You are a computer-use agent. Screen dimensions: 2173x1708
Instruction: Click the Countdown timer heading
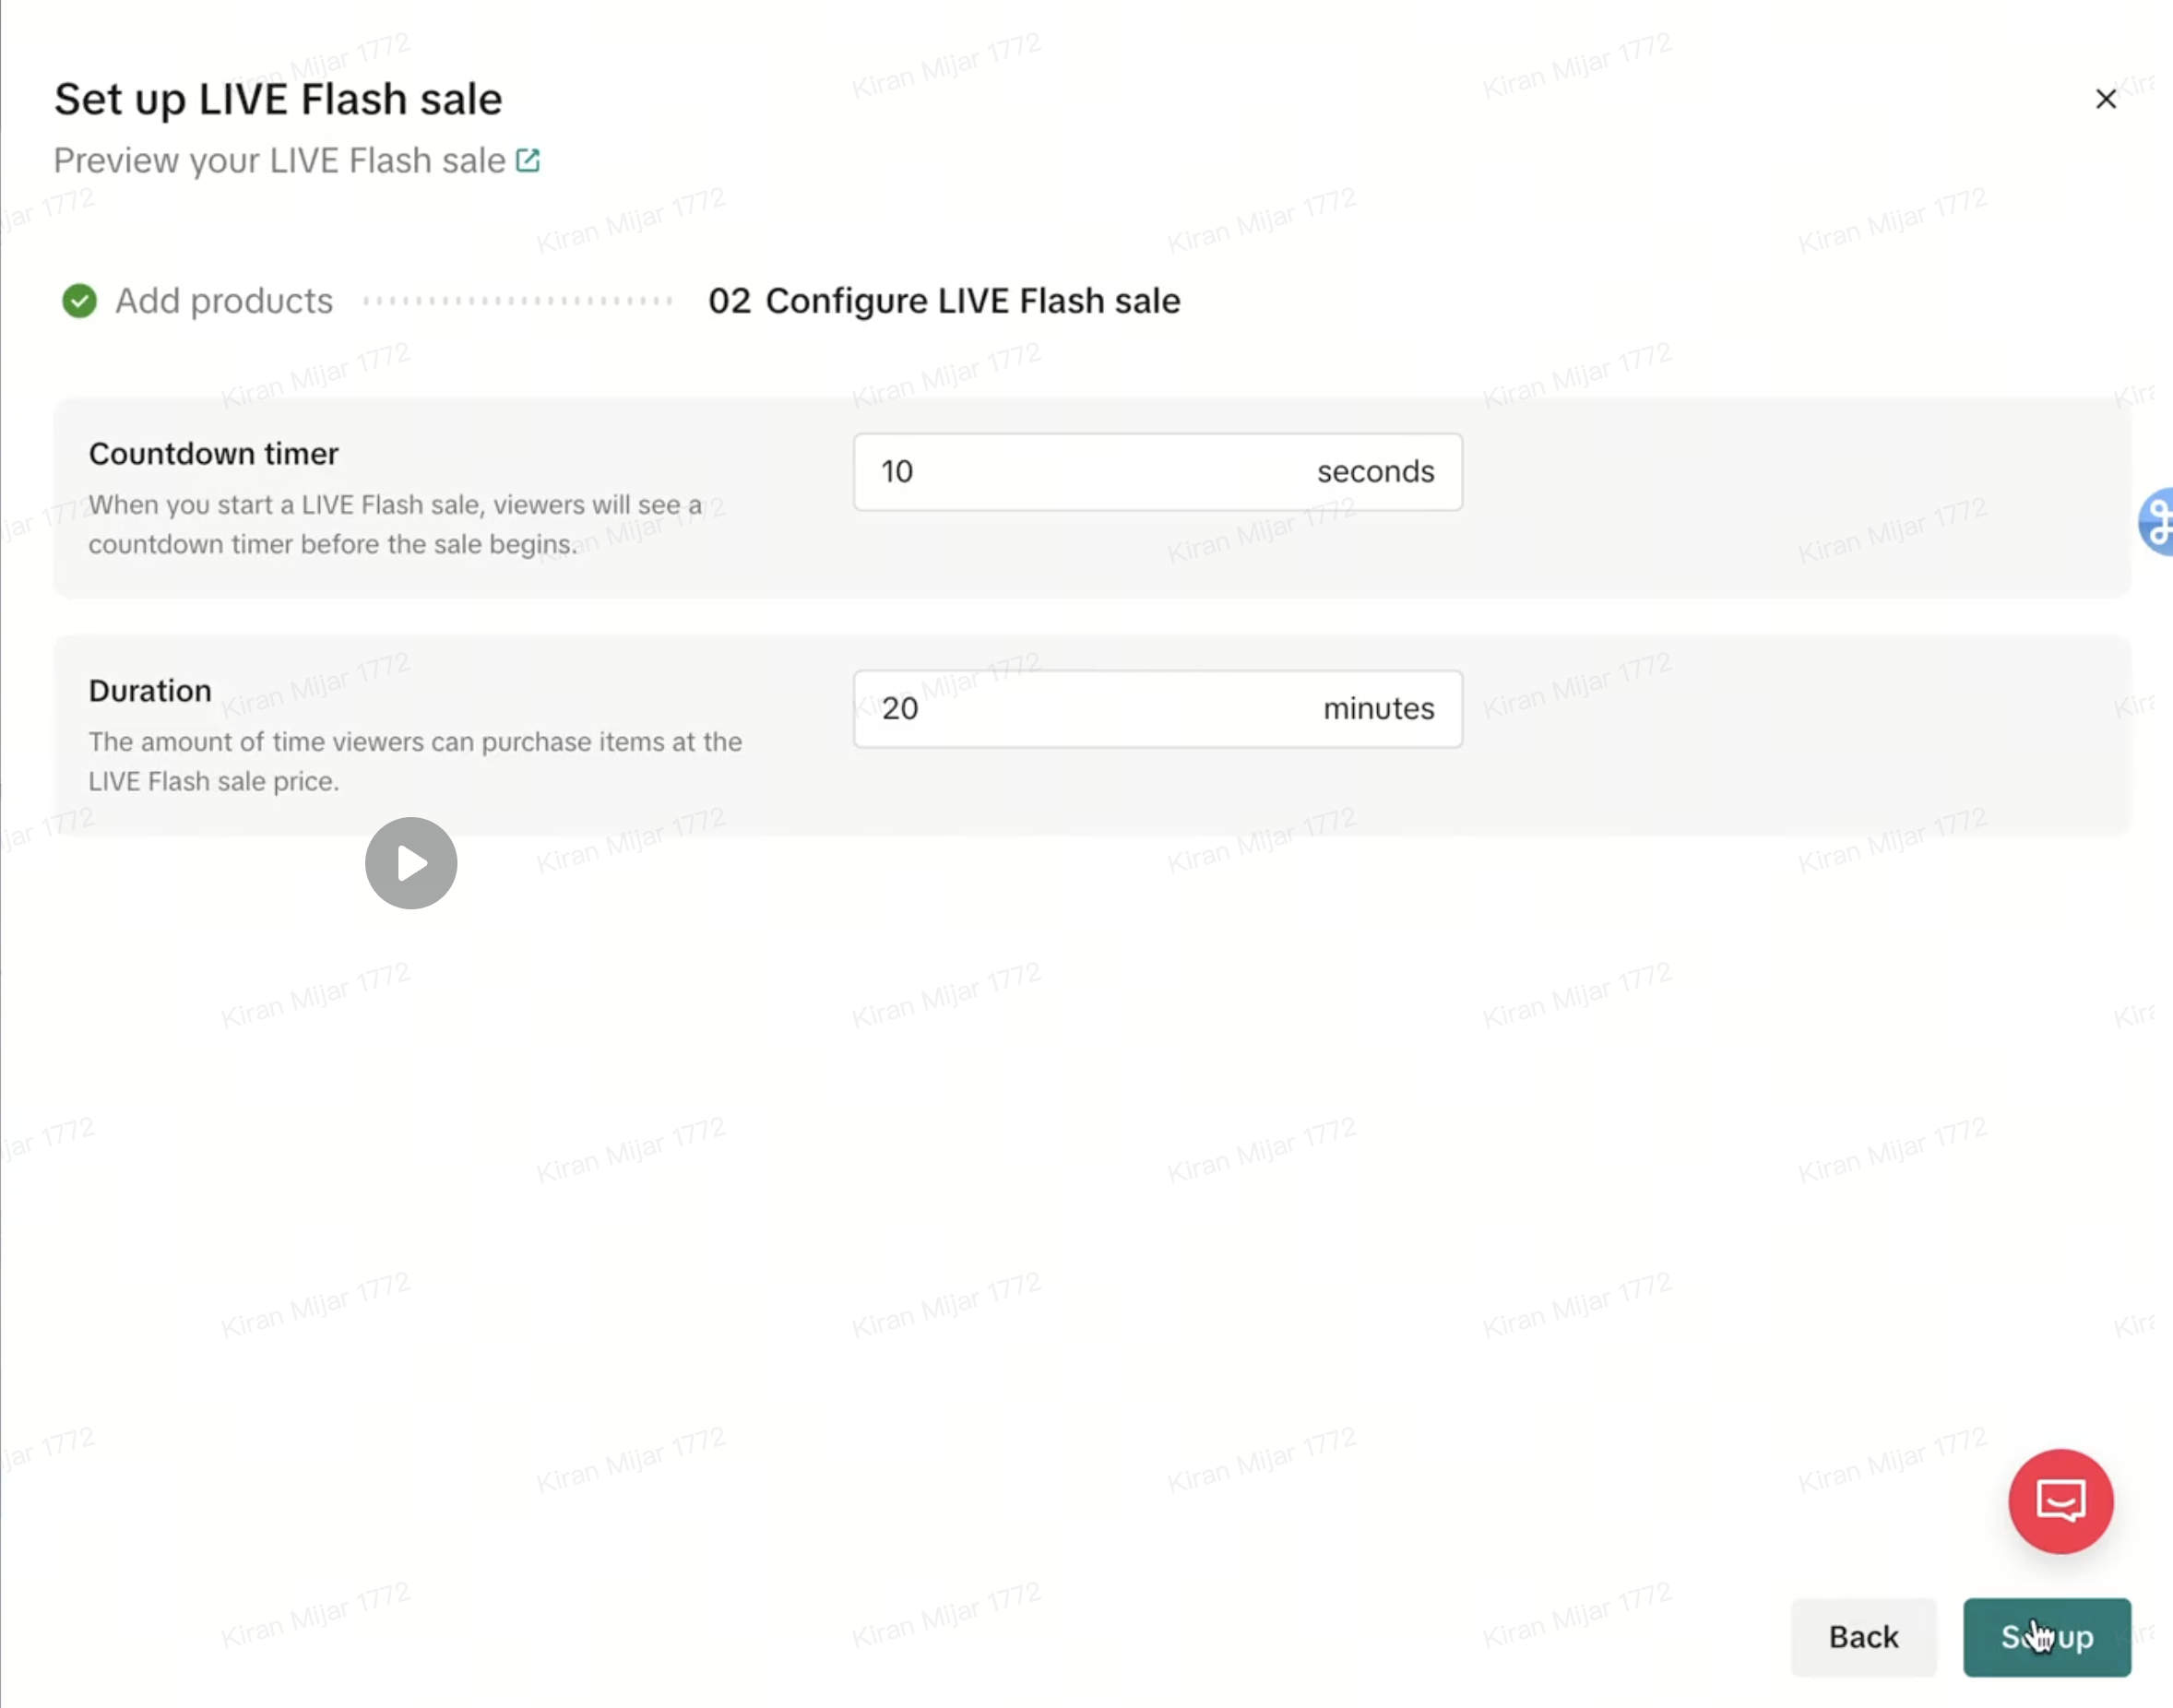[213, 454]
